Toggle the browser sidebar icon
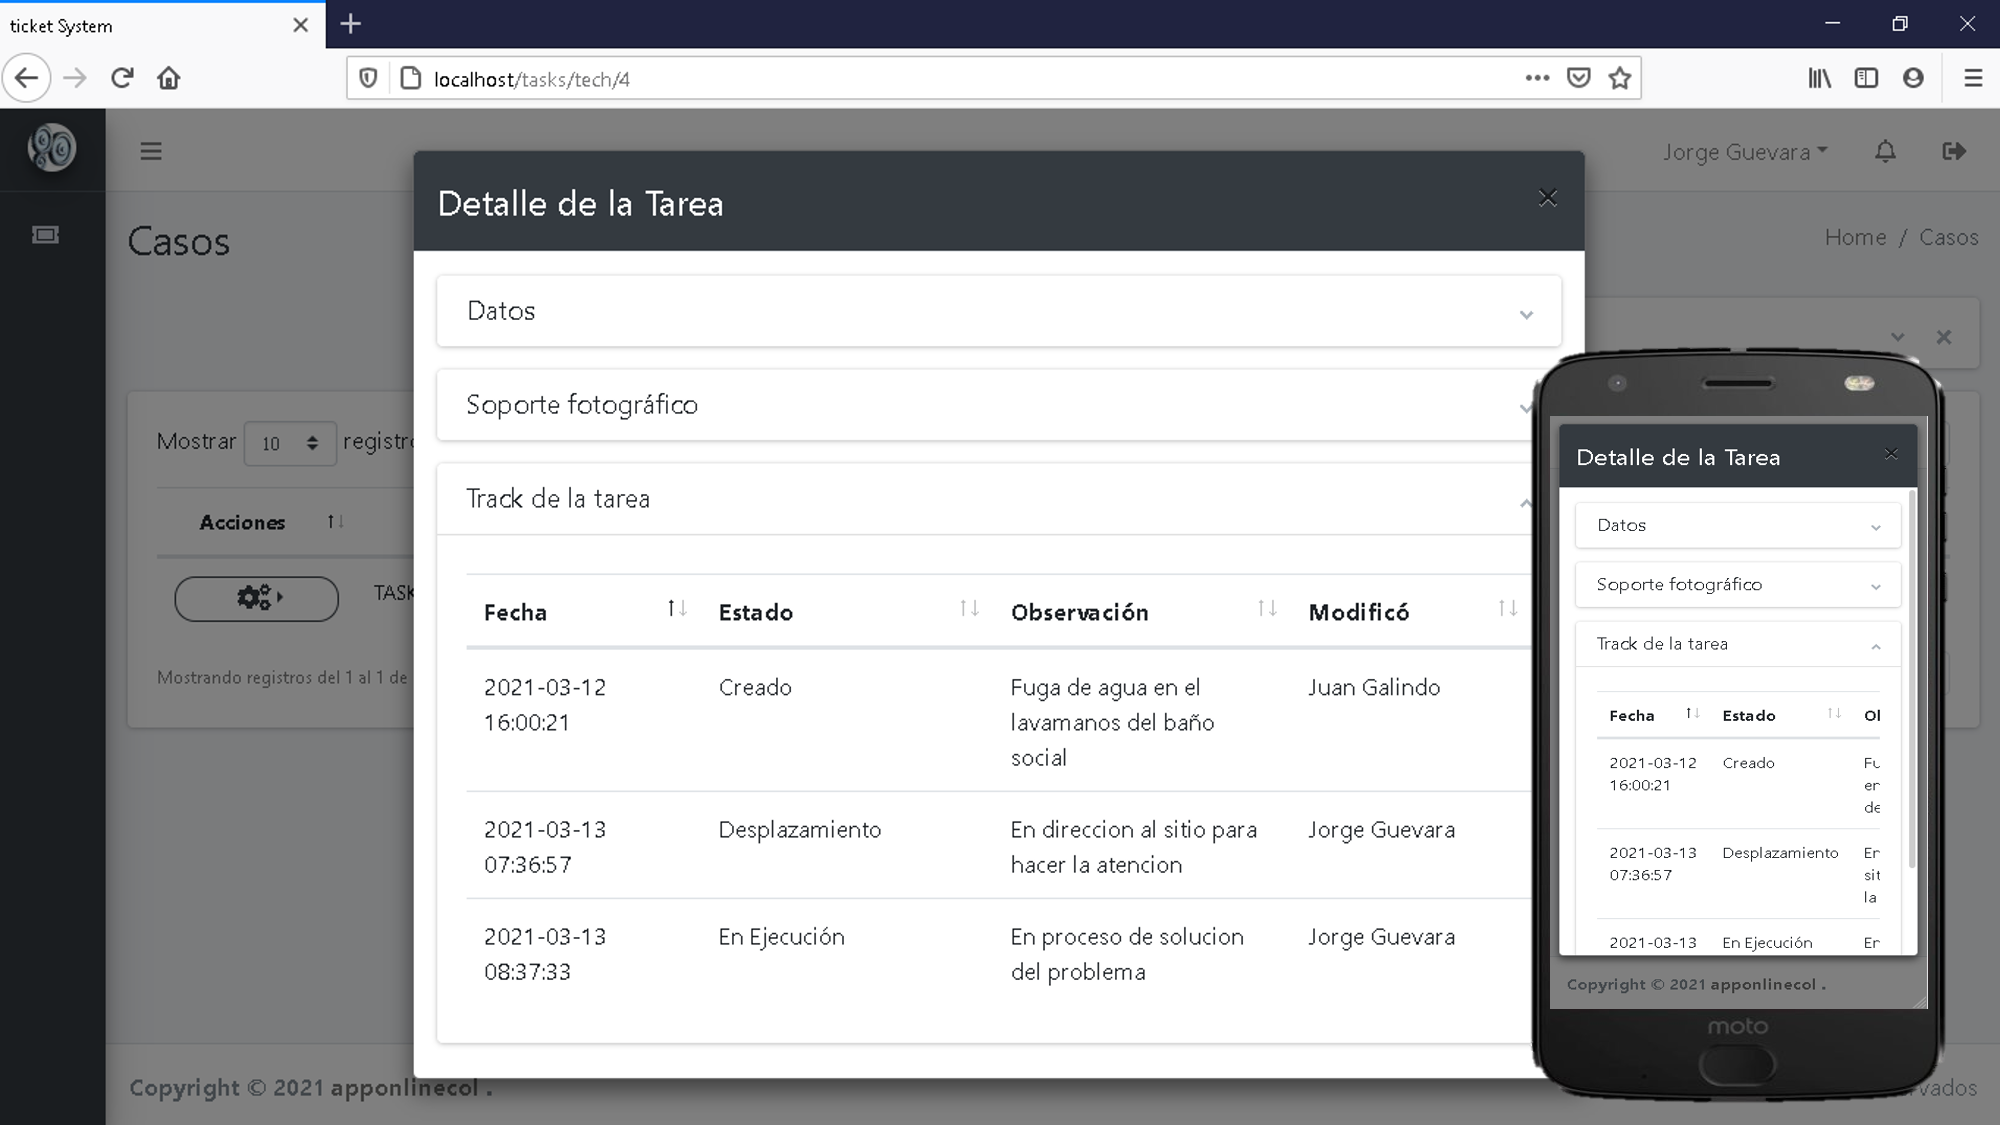The image size is (2000, 1125). click(1866, 78)
